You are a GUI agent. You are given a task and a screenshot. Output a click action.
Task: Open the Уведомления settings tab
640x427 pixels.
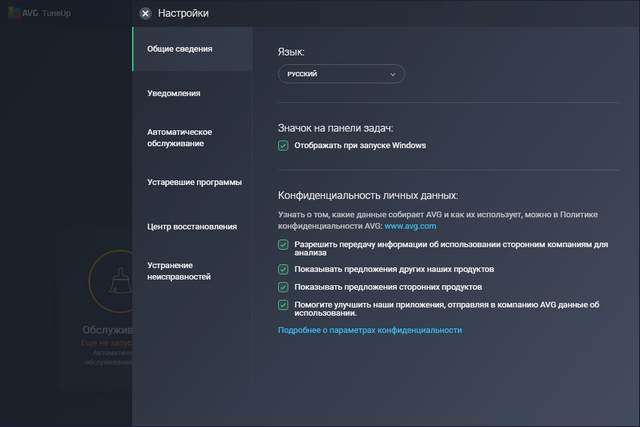(x=174, y=93)
